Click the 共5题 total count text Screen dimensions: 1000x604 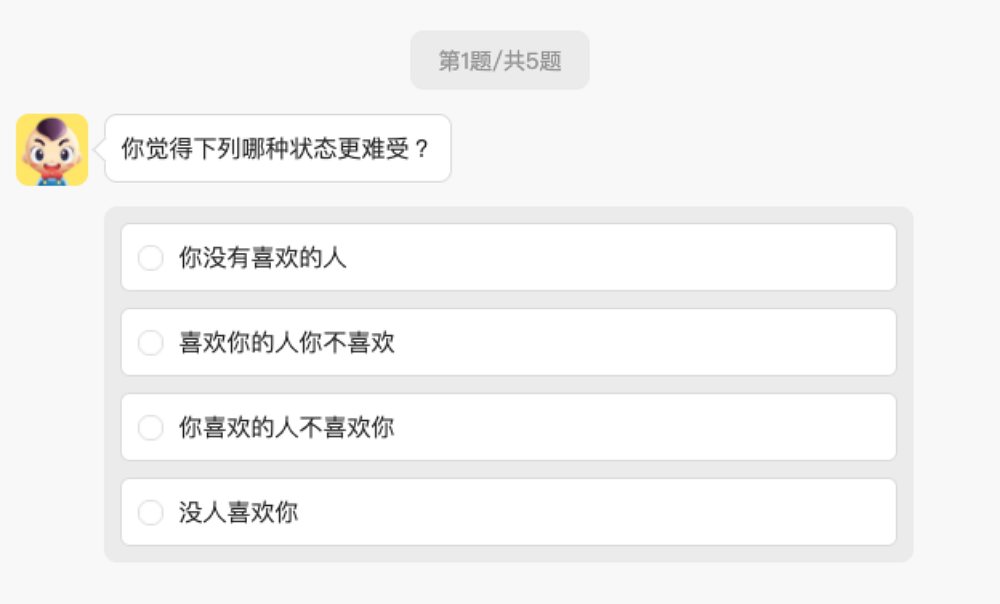(532, 60)
